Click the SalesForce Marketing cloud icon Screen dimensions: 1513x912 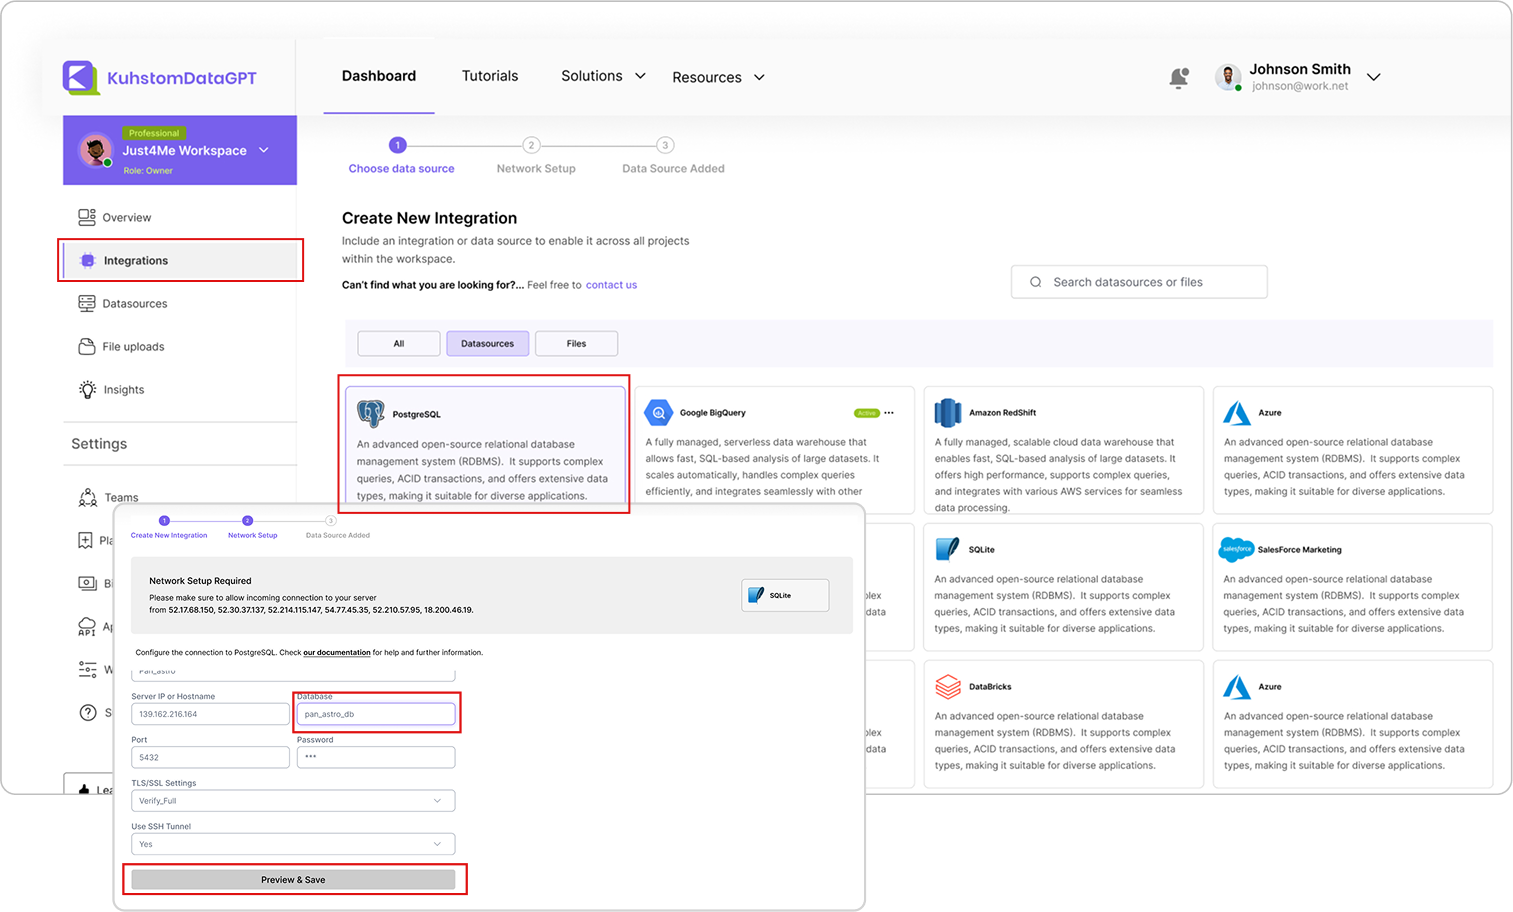click(x=1236, y=549)
